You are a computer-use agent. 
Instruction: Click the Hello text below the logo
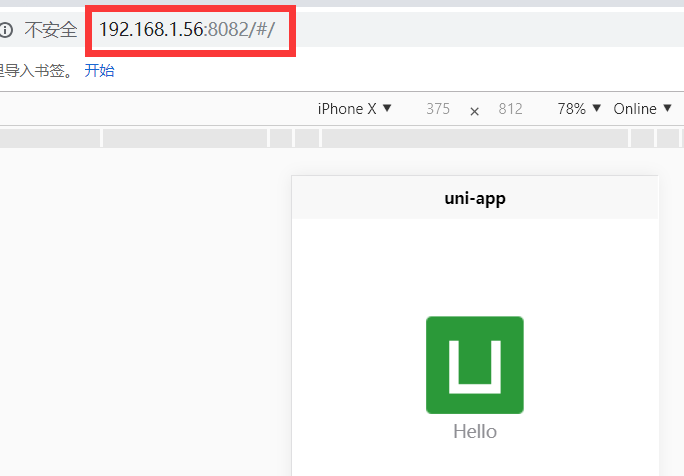click(475, 431)
